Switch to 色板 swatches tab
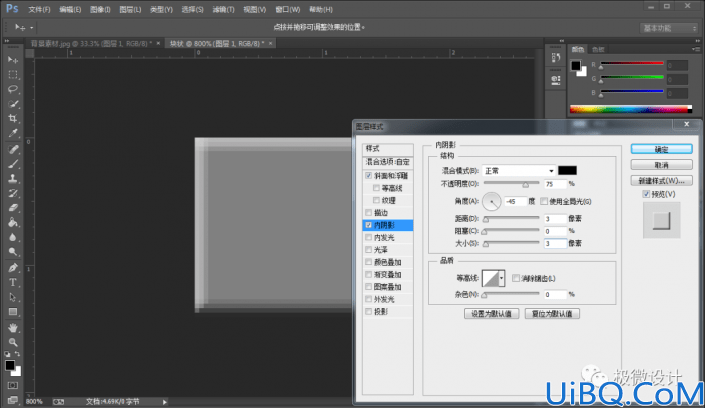705x408 pixels. tap(598, 49)
